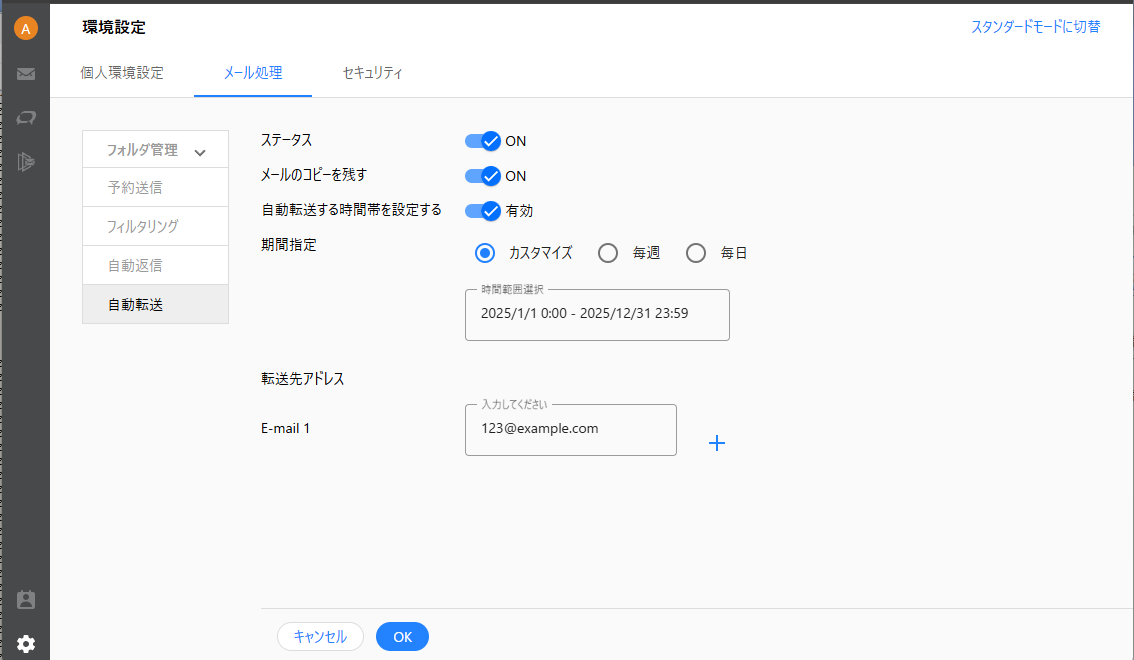Click the OK button
The width and height of the screenshot is (1134, 660).
[x=402, y=637]
